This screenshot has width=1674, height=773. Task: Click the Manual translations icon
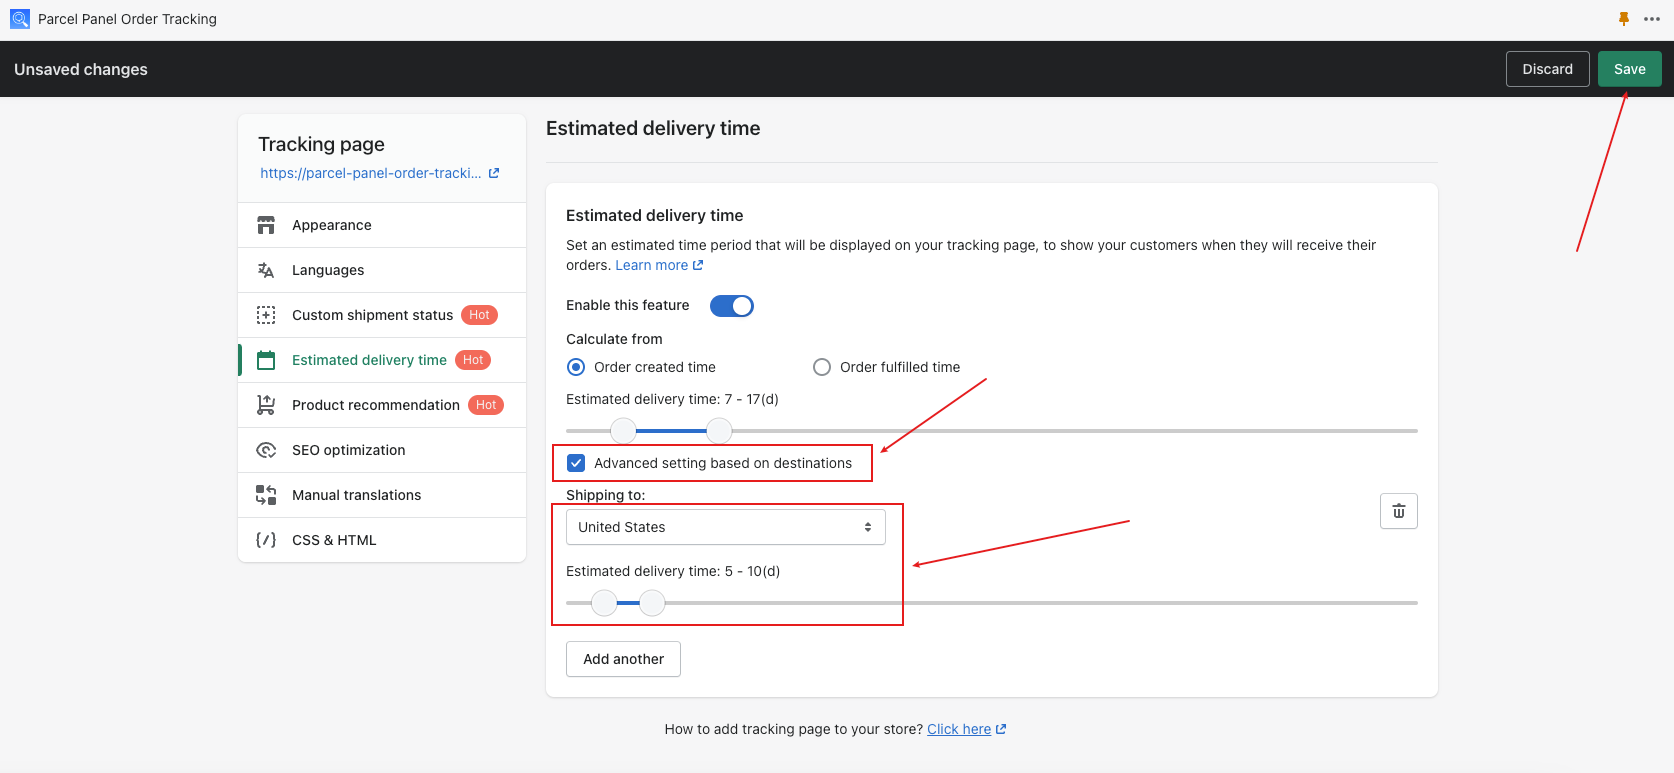click(266, 495)
